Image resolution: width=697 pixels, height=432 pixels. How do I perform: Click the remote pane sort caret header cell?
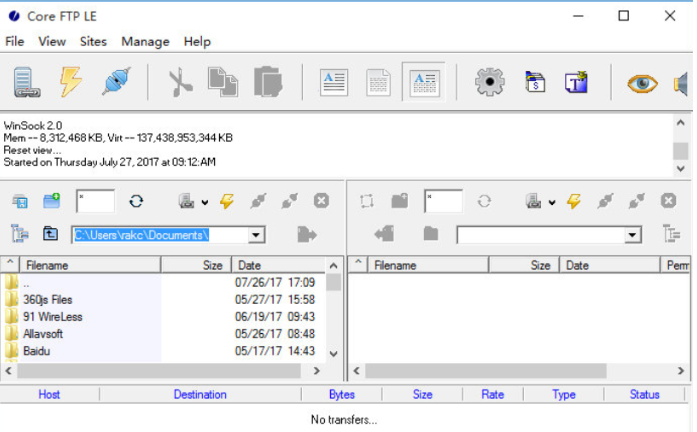coord(358,265)
